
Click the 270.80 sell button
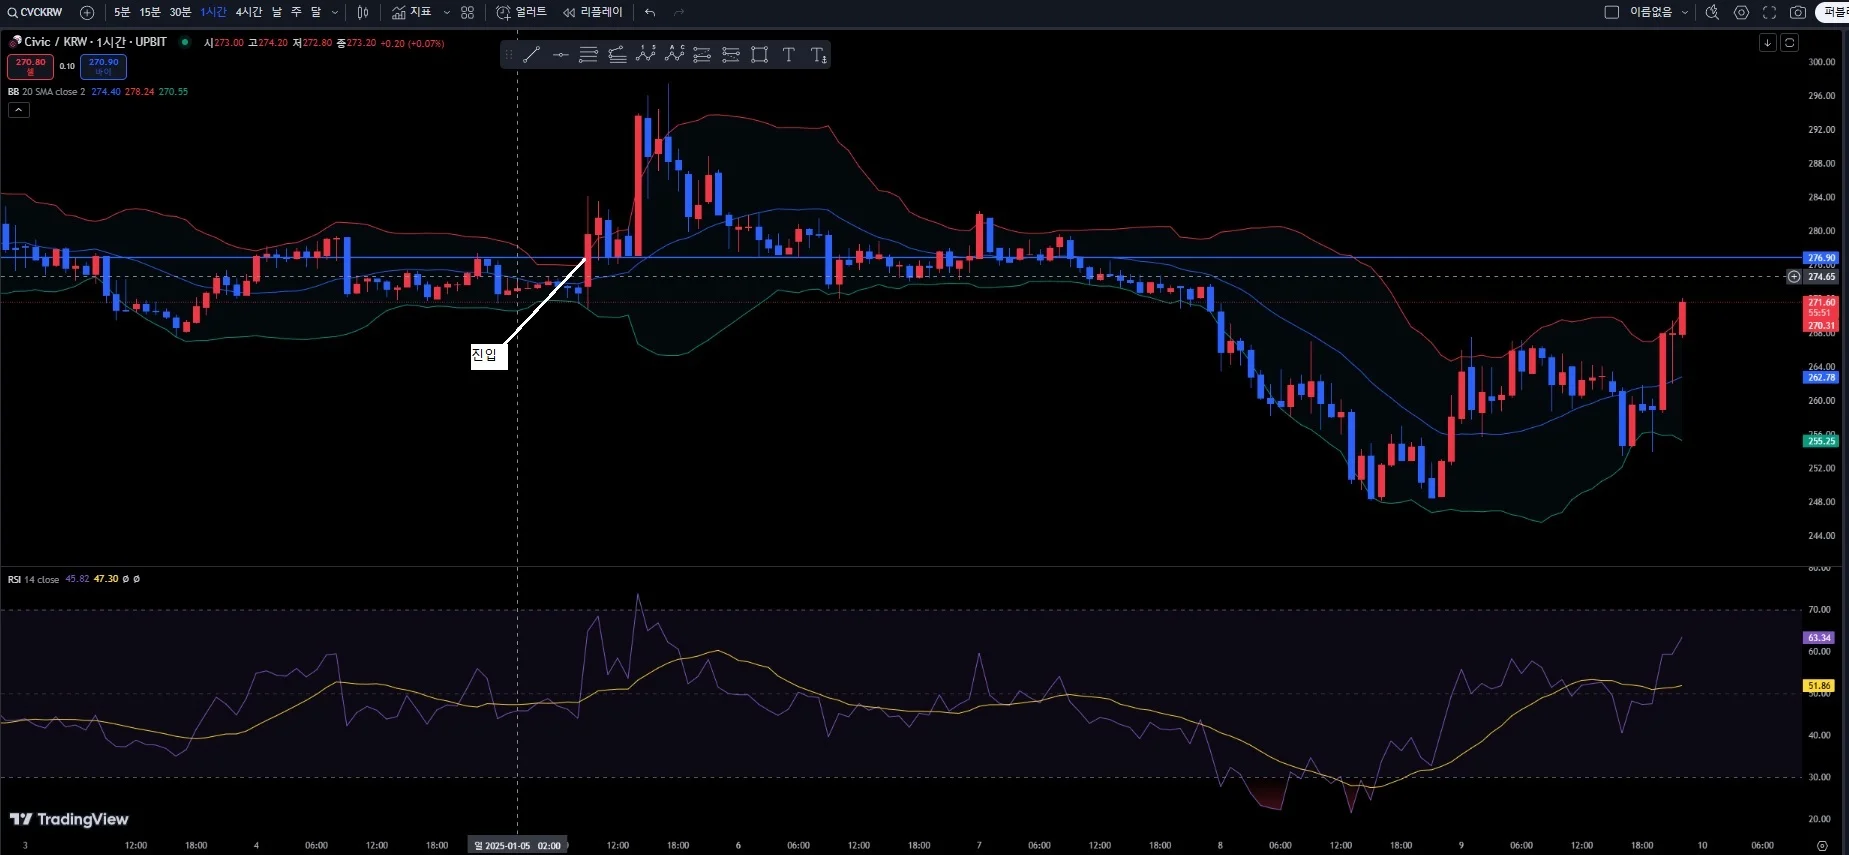click(x=31, y=66)
